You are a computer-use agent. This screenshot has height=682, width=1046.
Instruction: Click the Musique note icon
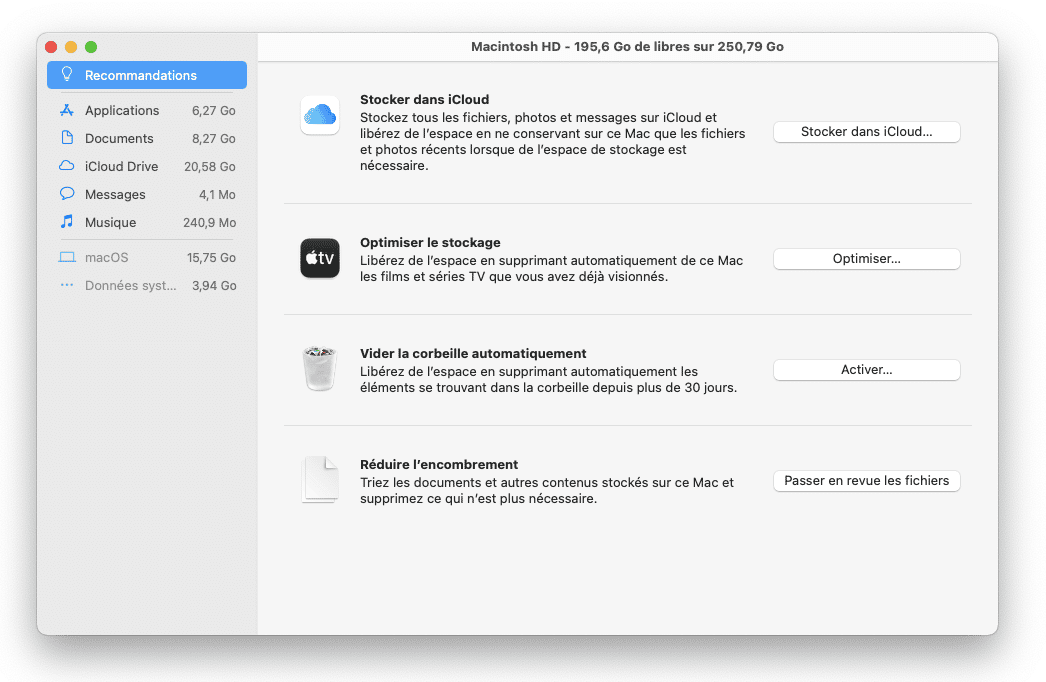[67, 223]
